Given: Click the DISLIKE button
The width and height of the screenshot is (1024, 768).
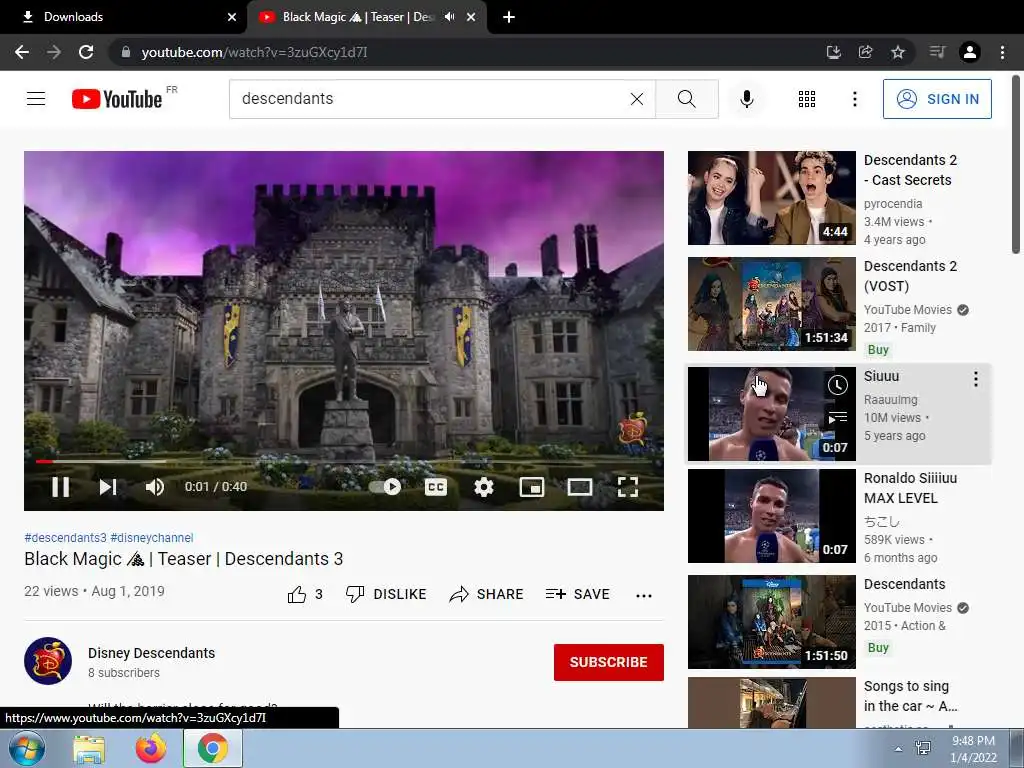Looking at the screenshot, I should click(385, 594).
